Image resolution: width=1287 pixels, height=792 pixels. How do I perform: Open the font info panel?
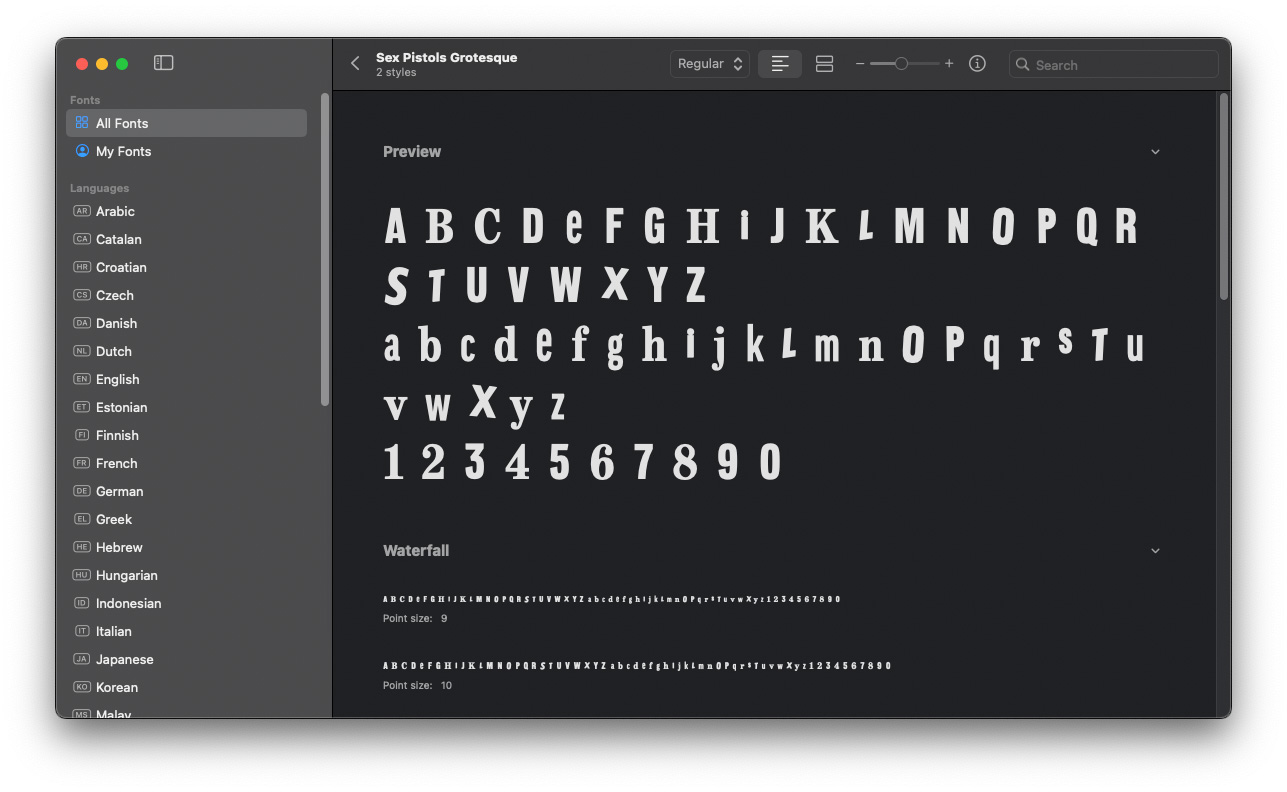pos(977,64)
